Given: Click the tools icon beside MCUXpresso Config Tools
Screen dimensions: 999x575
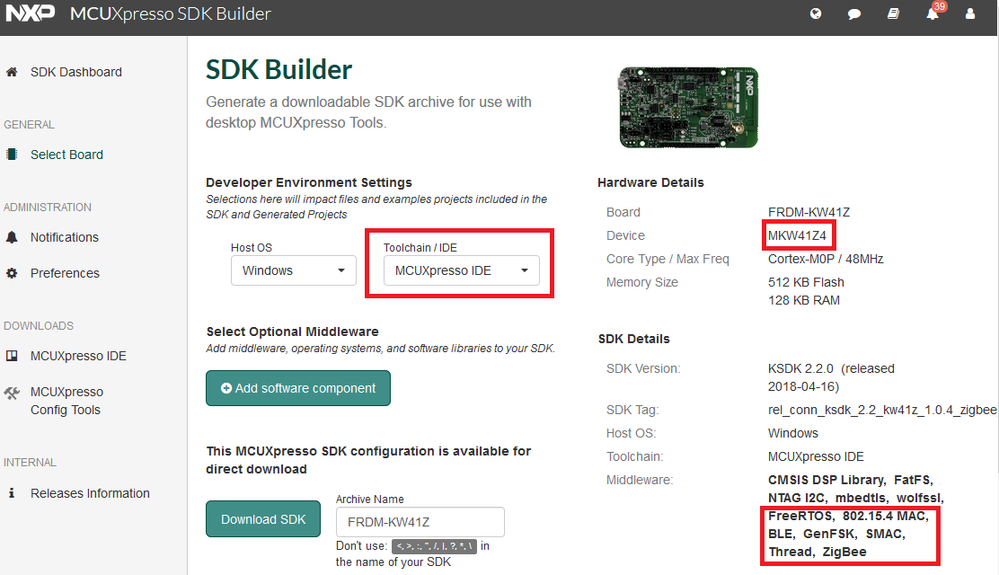Looking at the screenshot, I should [11, 393].
